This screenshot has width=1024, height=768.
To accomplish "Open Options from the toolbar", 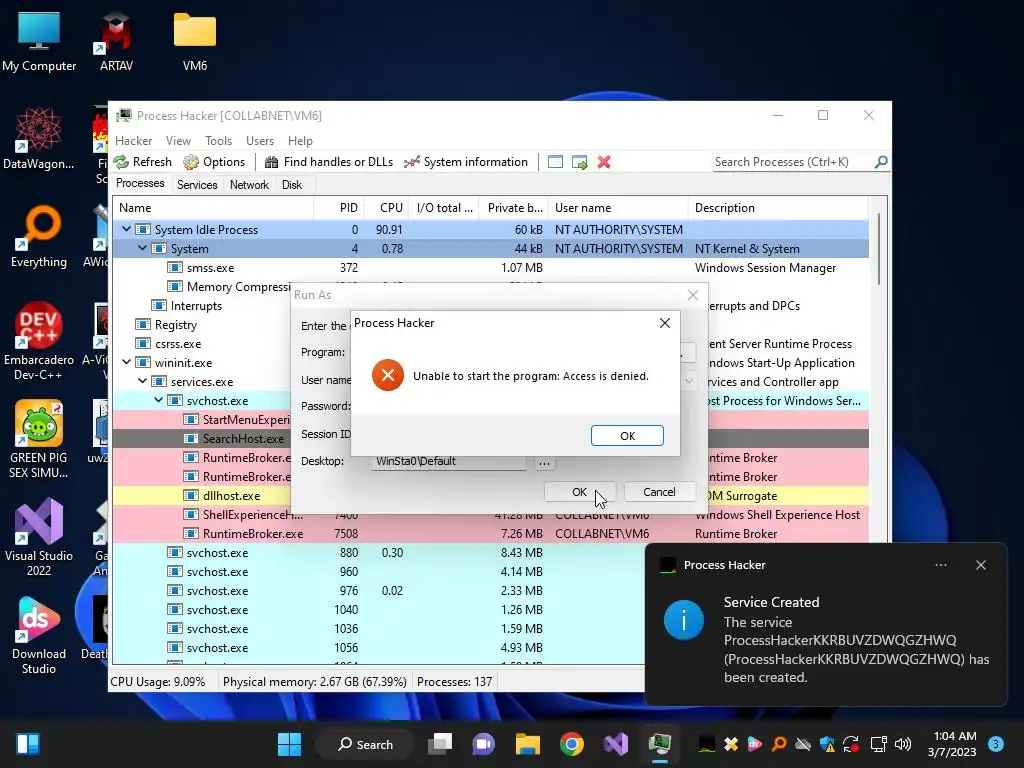I will pyautogui.click(x=214, y=162).
